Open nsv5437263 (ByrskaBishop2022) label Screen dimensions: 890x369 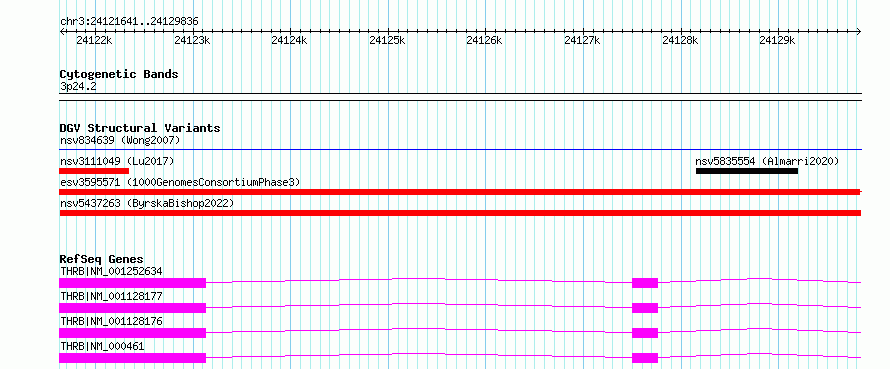147,203
